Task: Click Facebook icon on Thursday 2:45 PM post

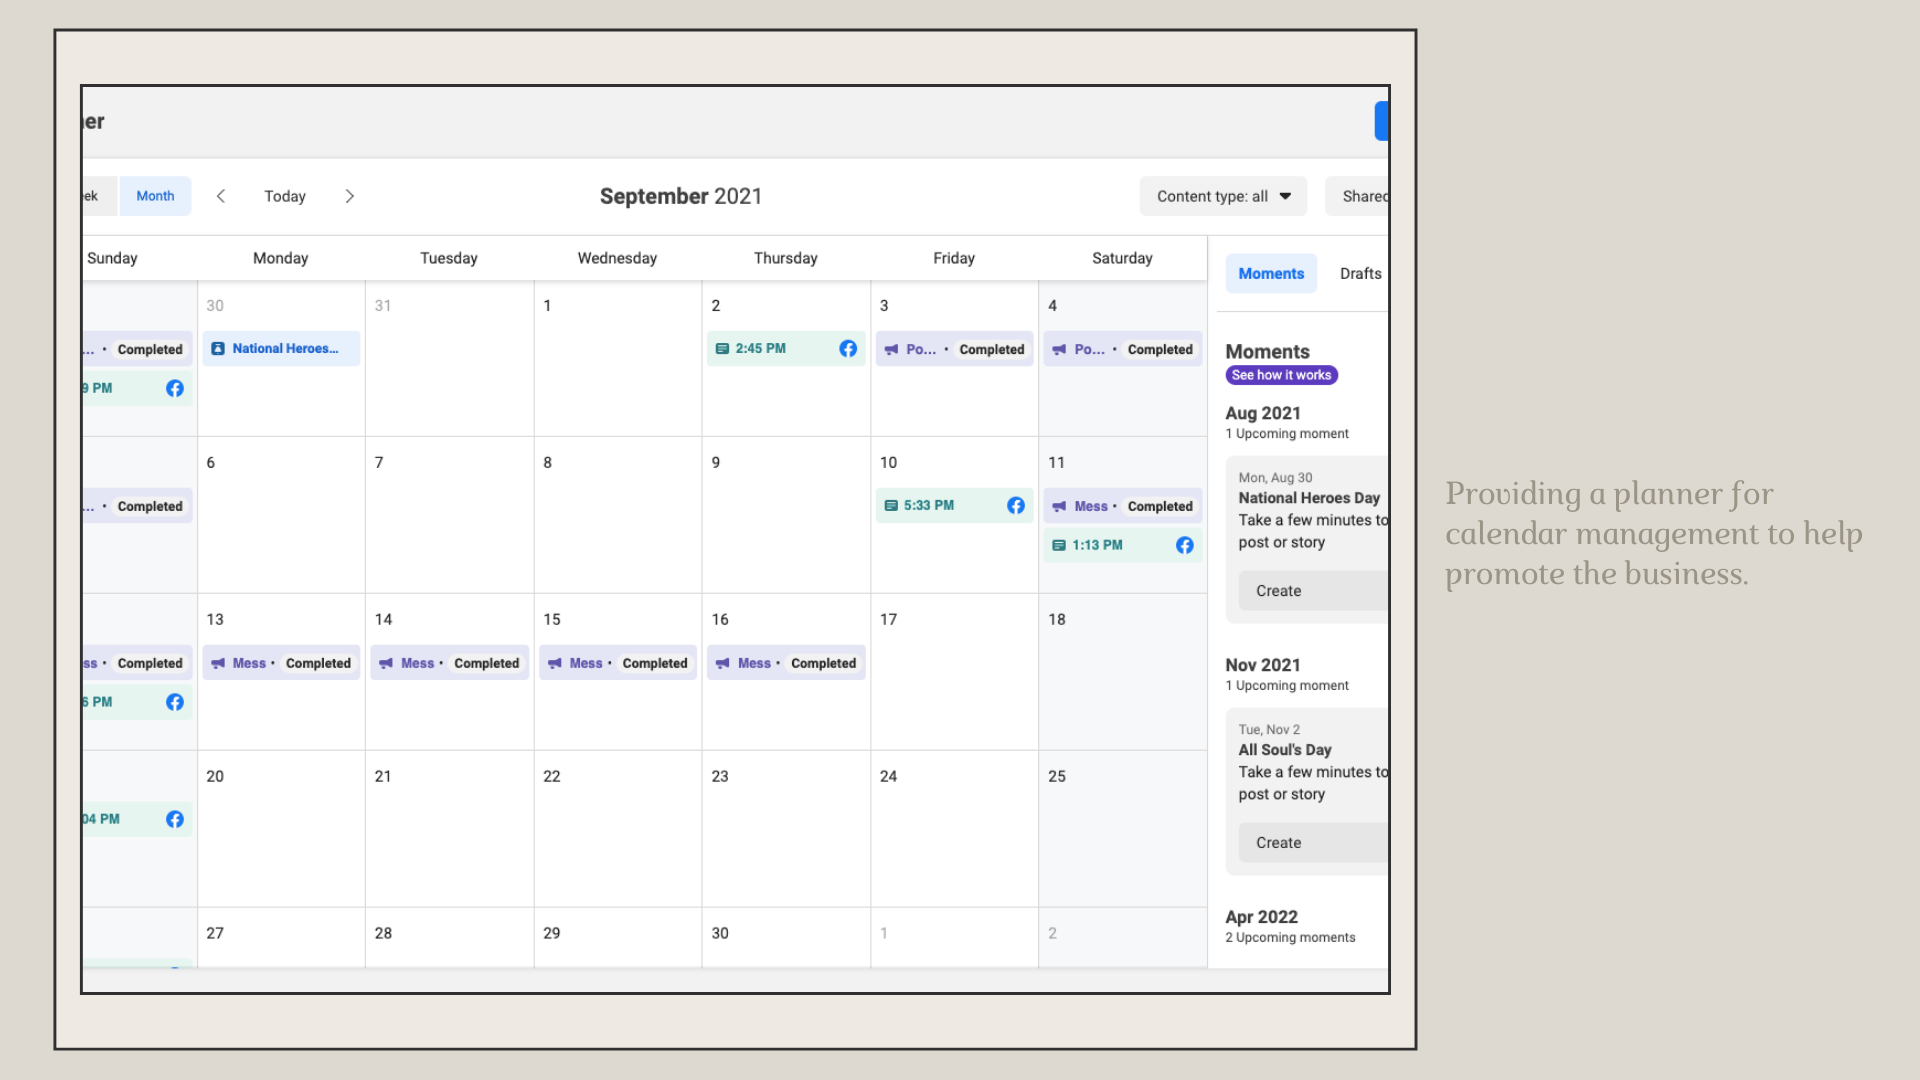Action: tap(848, 349)
